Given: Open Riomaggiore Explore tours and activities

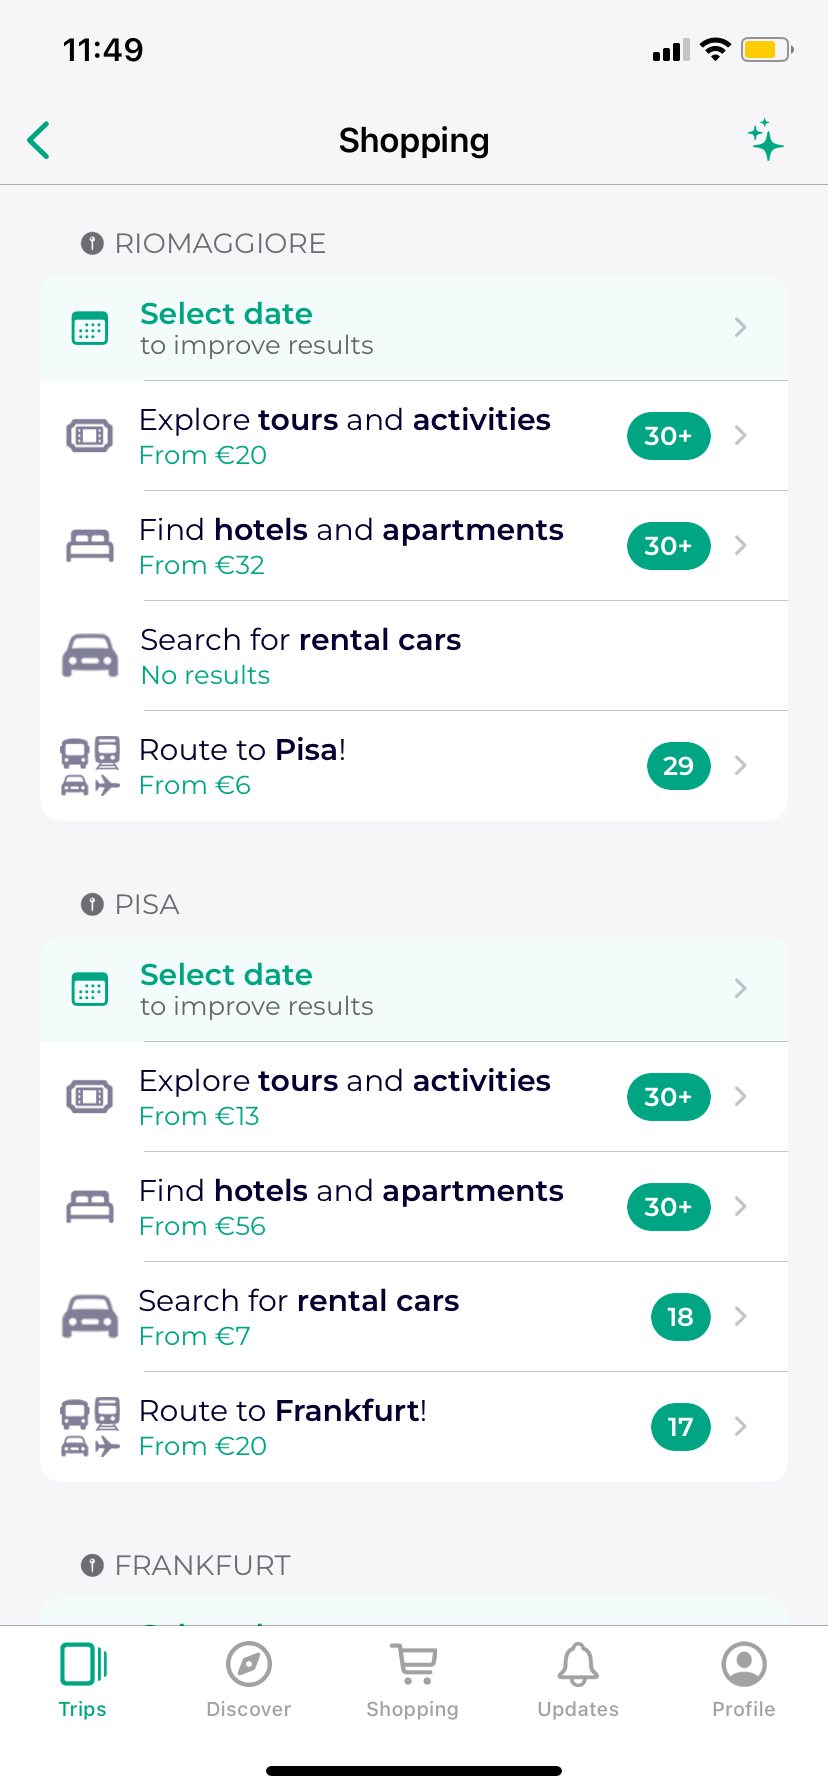Looking at the screenshot, I should coord(345,436).
